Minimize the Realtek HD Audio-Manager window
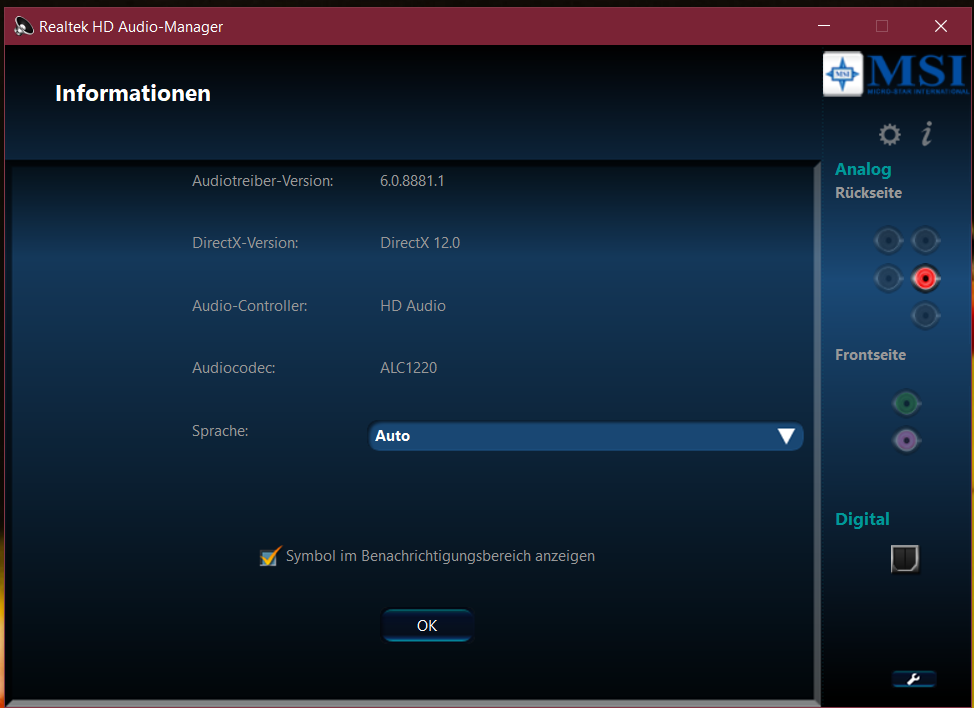Screen dimensions: 974x708 coord(824,26)
